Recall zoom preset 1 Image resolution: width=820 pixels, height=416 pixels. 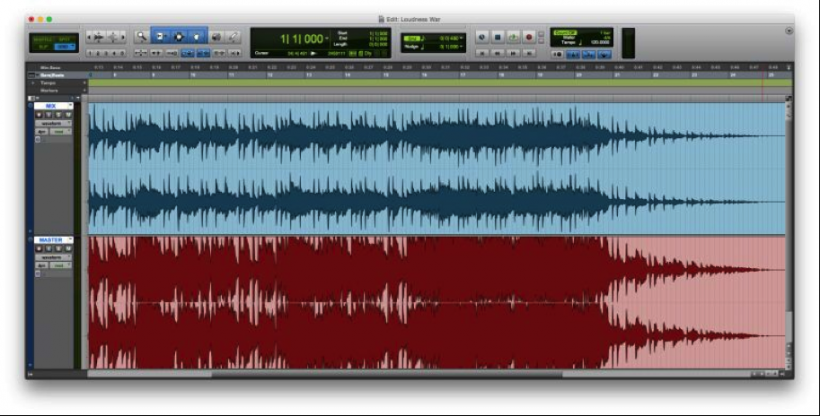point(90,53)
